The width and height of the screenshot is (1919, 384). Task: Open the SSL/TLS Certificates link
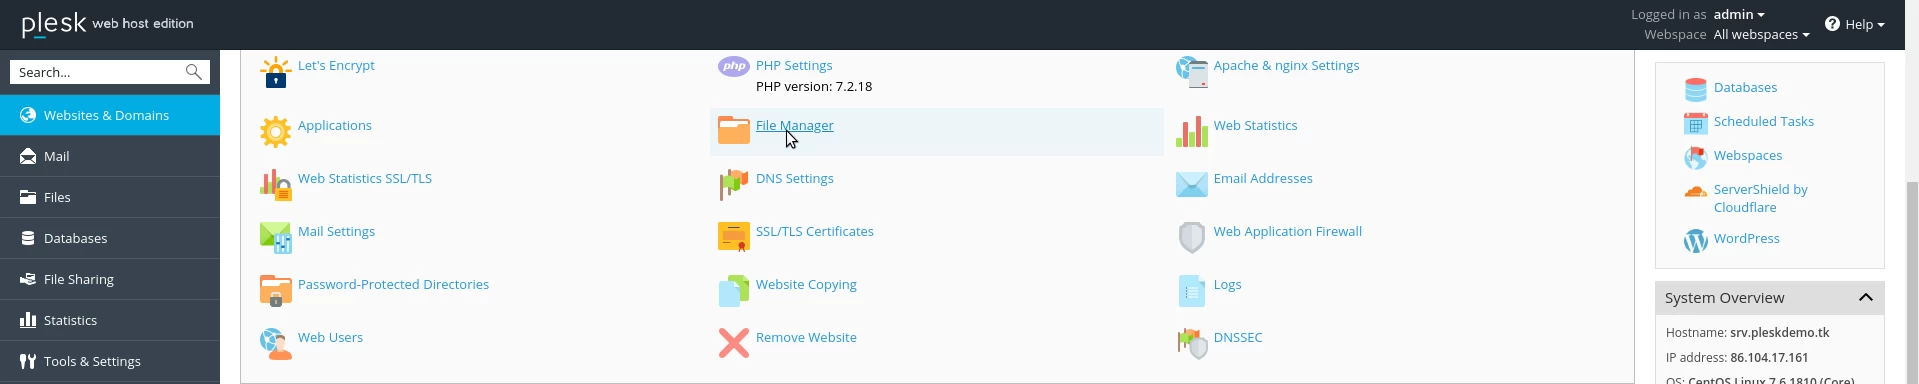click(x=814, y=231)
